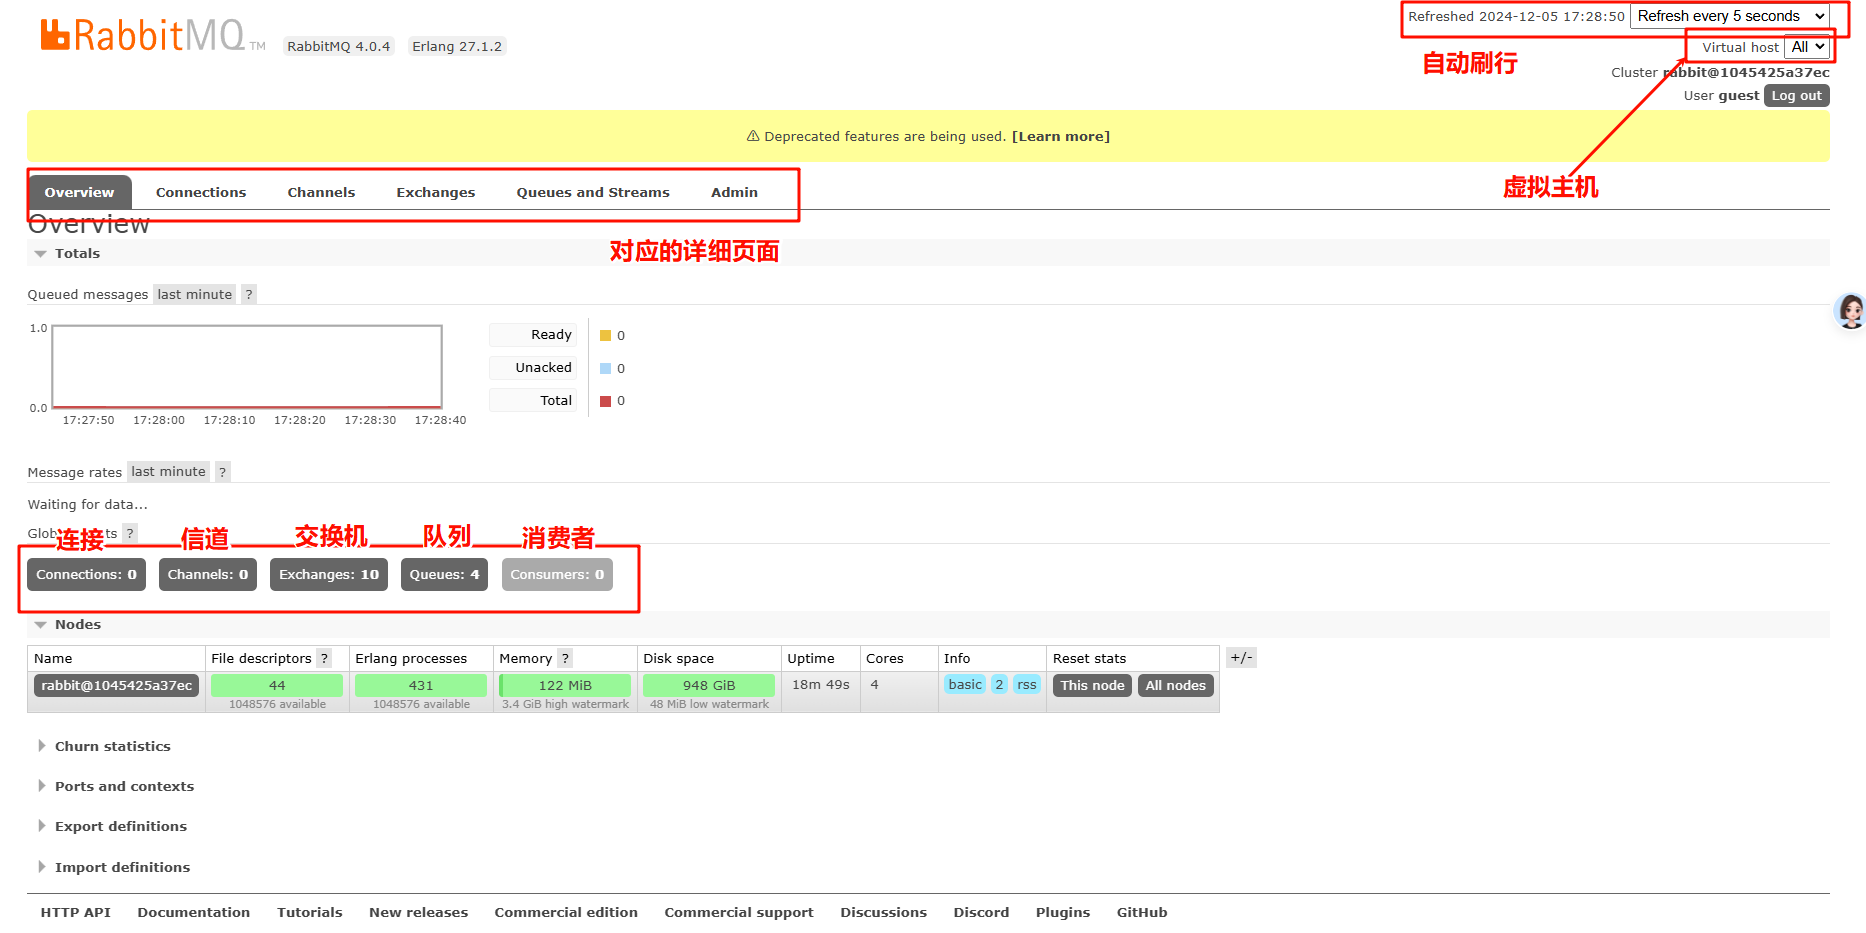Open the Memory column "?" help icon
The height and width of the screenshot is (933, 1866).
click(x=565, y=658)
